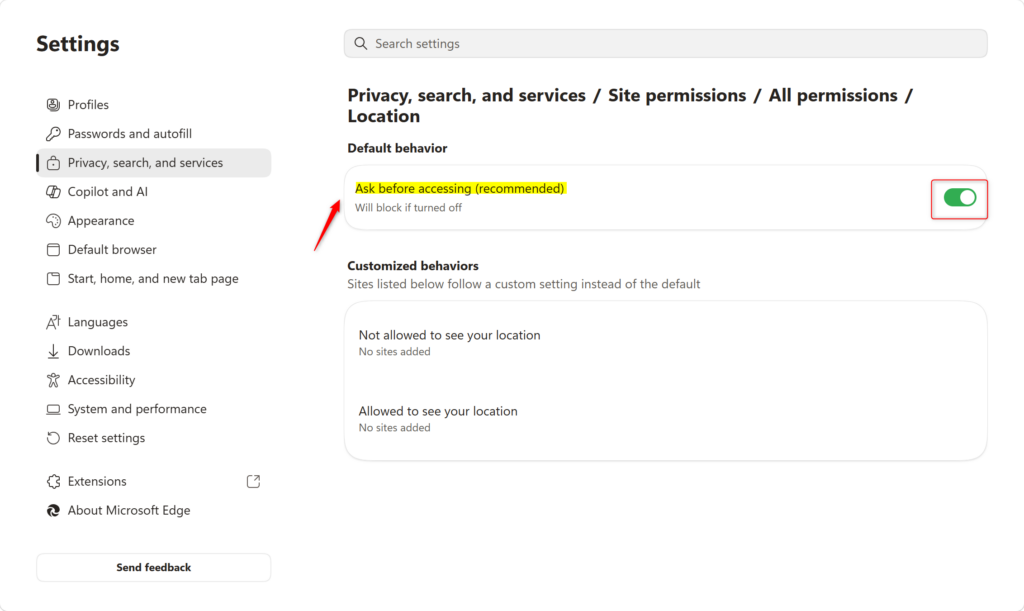1024x611 pixels.
Task: Click inside the Search settings field
Action: (665, 43)
